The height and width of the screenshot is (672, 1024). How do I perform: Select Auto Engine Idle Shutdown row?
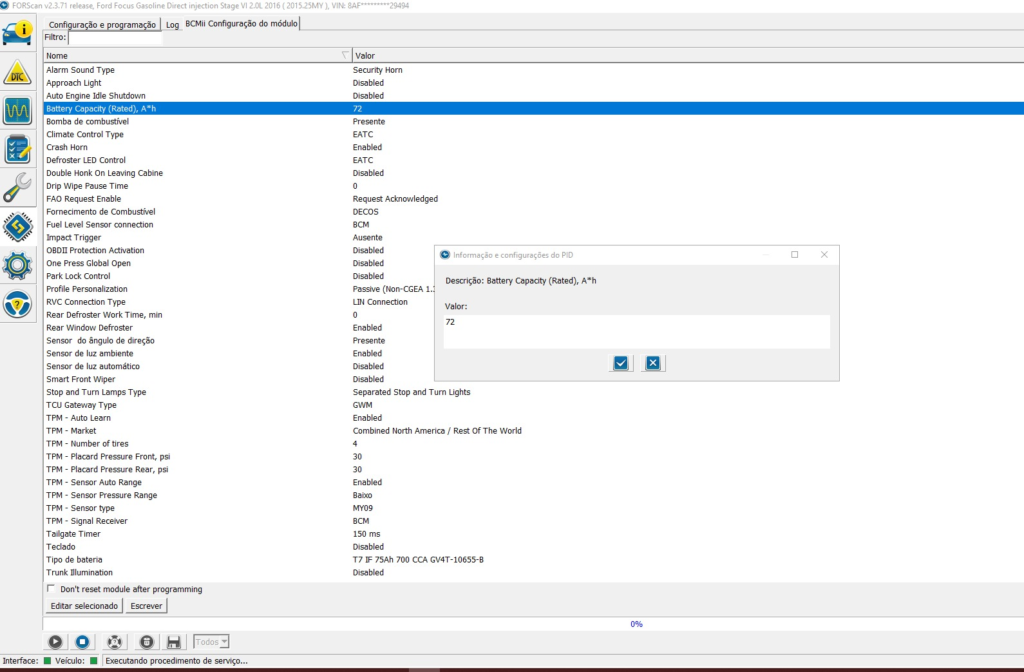(534, 96)
